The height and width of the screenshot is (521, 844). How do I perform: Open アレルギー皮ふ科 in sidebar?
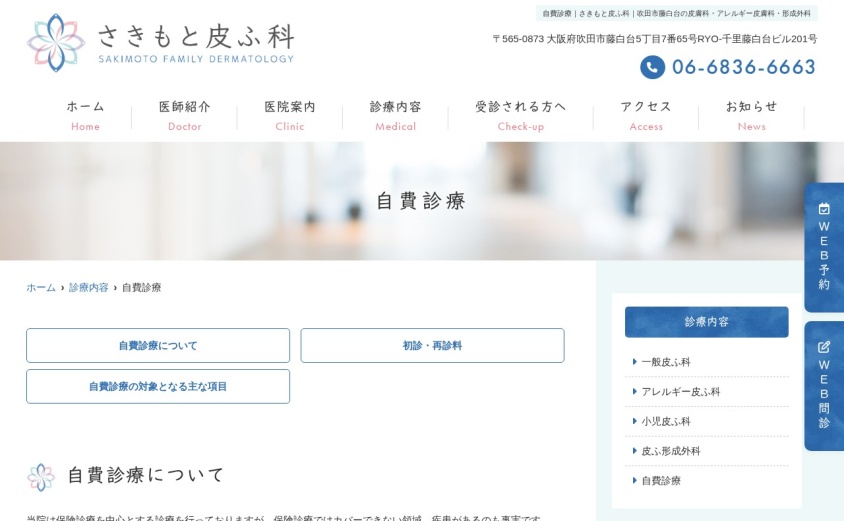[x=681, y=392]
